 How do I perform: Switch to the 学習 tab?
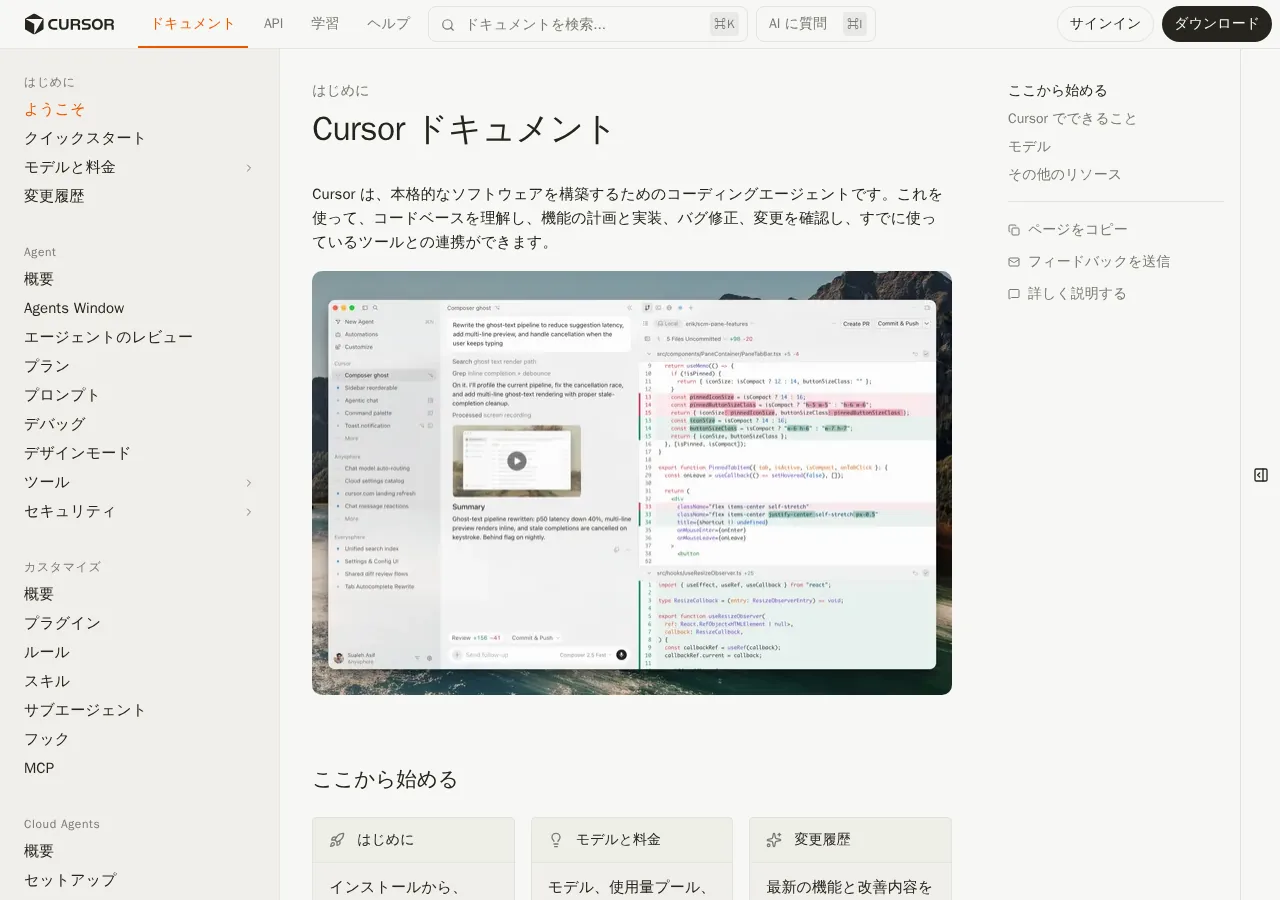point(325,24)
